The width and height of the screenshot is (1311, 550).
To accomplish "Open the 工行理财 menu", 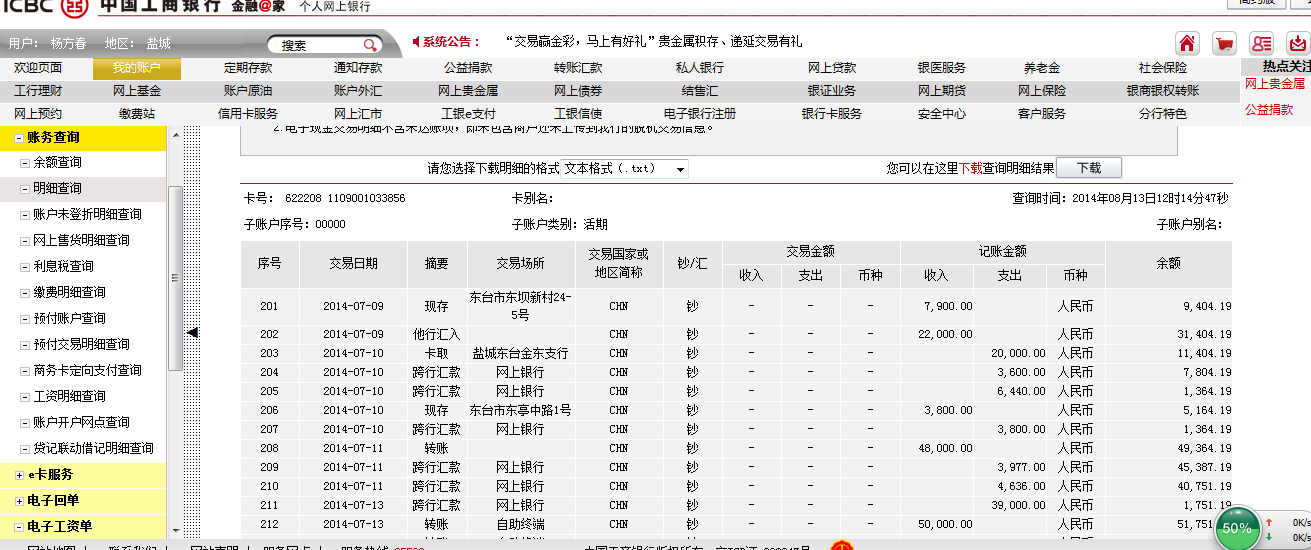I will pyautogui.click(x=38, y=91).
